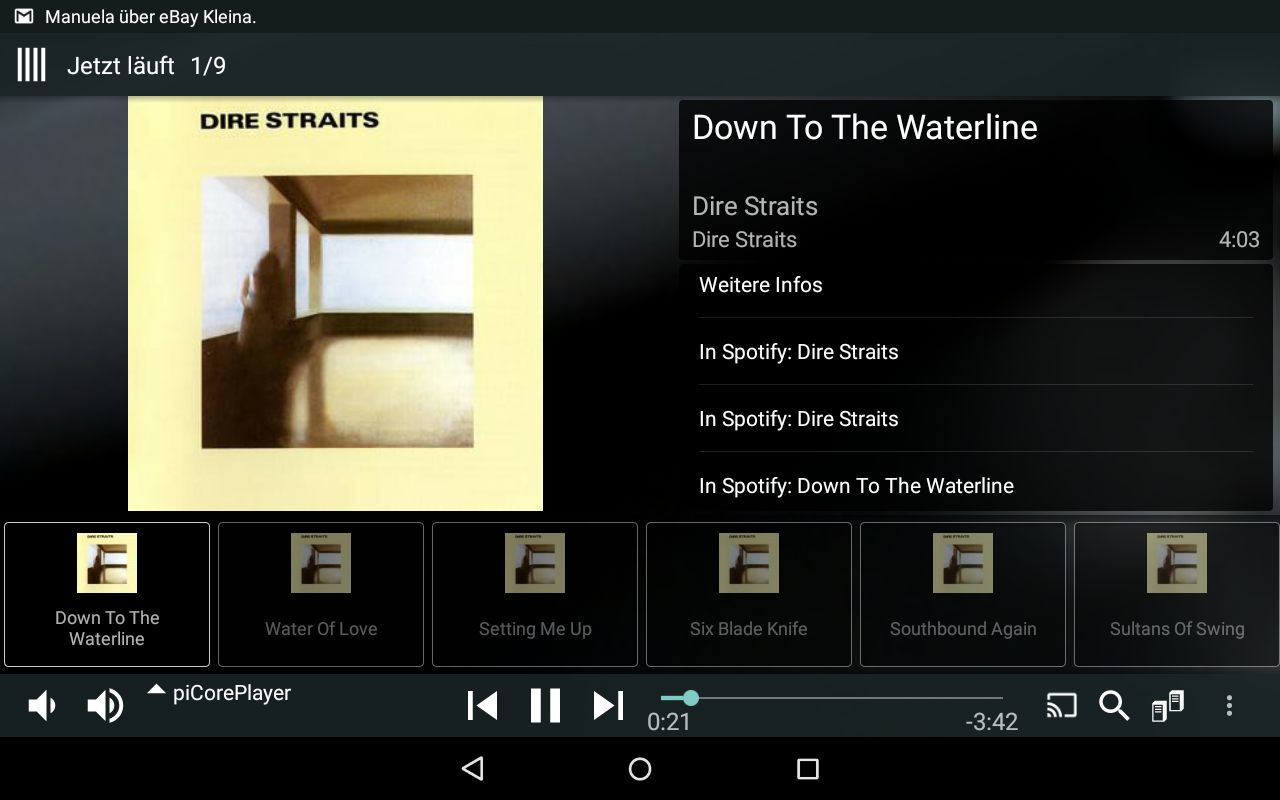Select Water Of Love track thumbnail
1280x800 pixels.
coord(321,594)
